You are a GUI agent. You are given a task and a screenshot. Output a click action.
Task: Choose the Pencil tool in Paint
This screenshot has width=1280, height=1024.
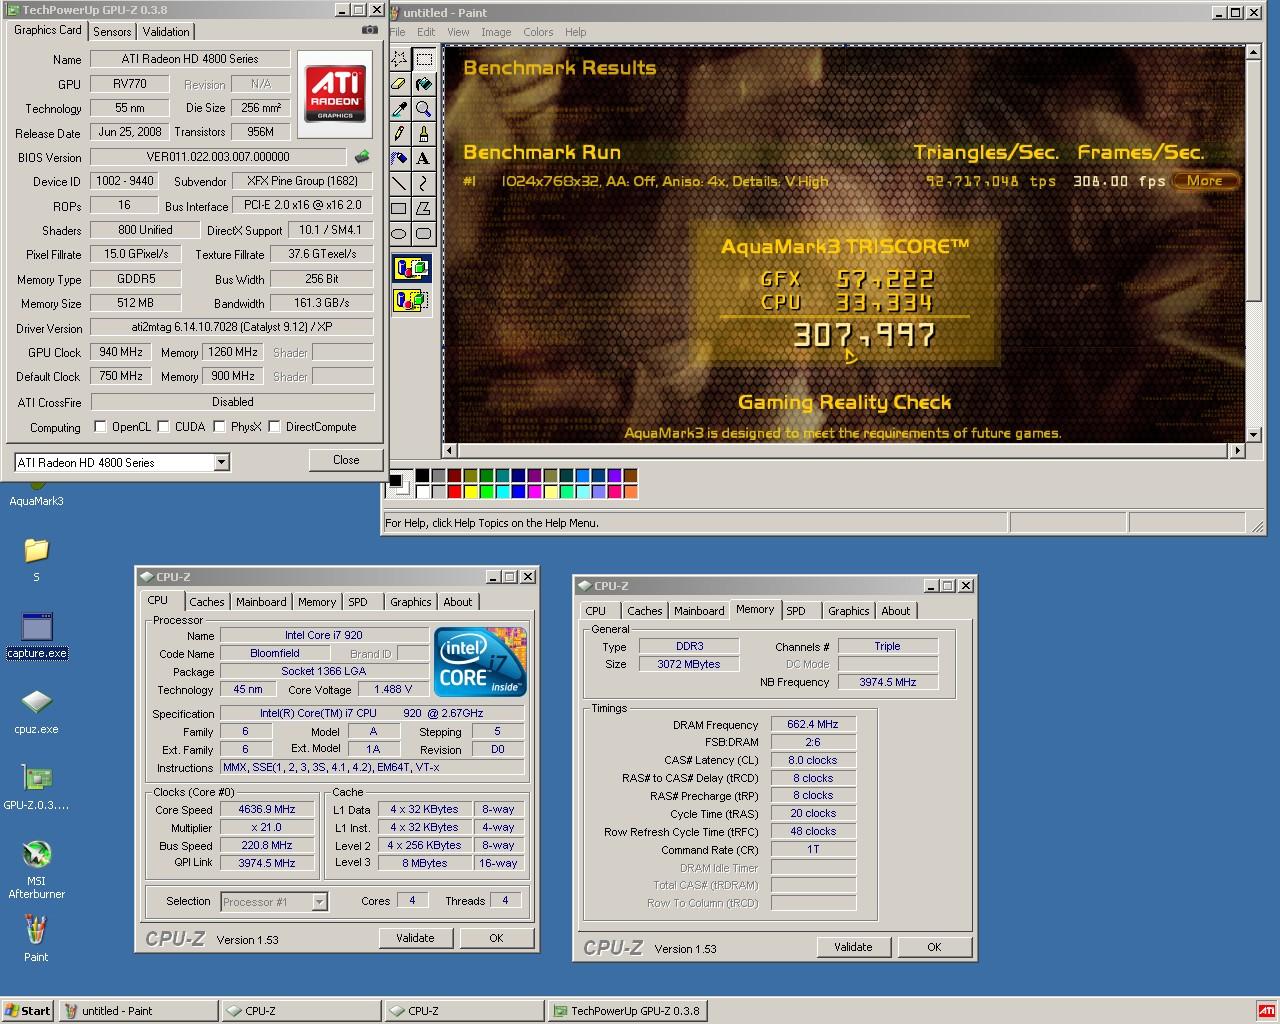tap(399, 134)
